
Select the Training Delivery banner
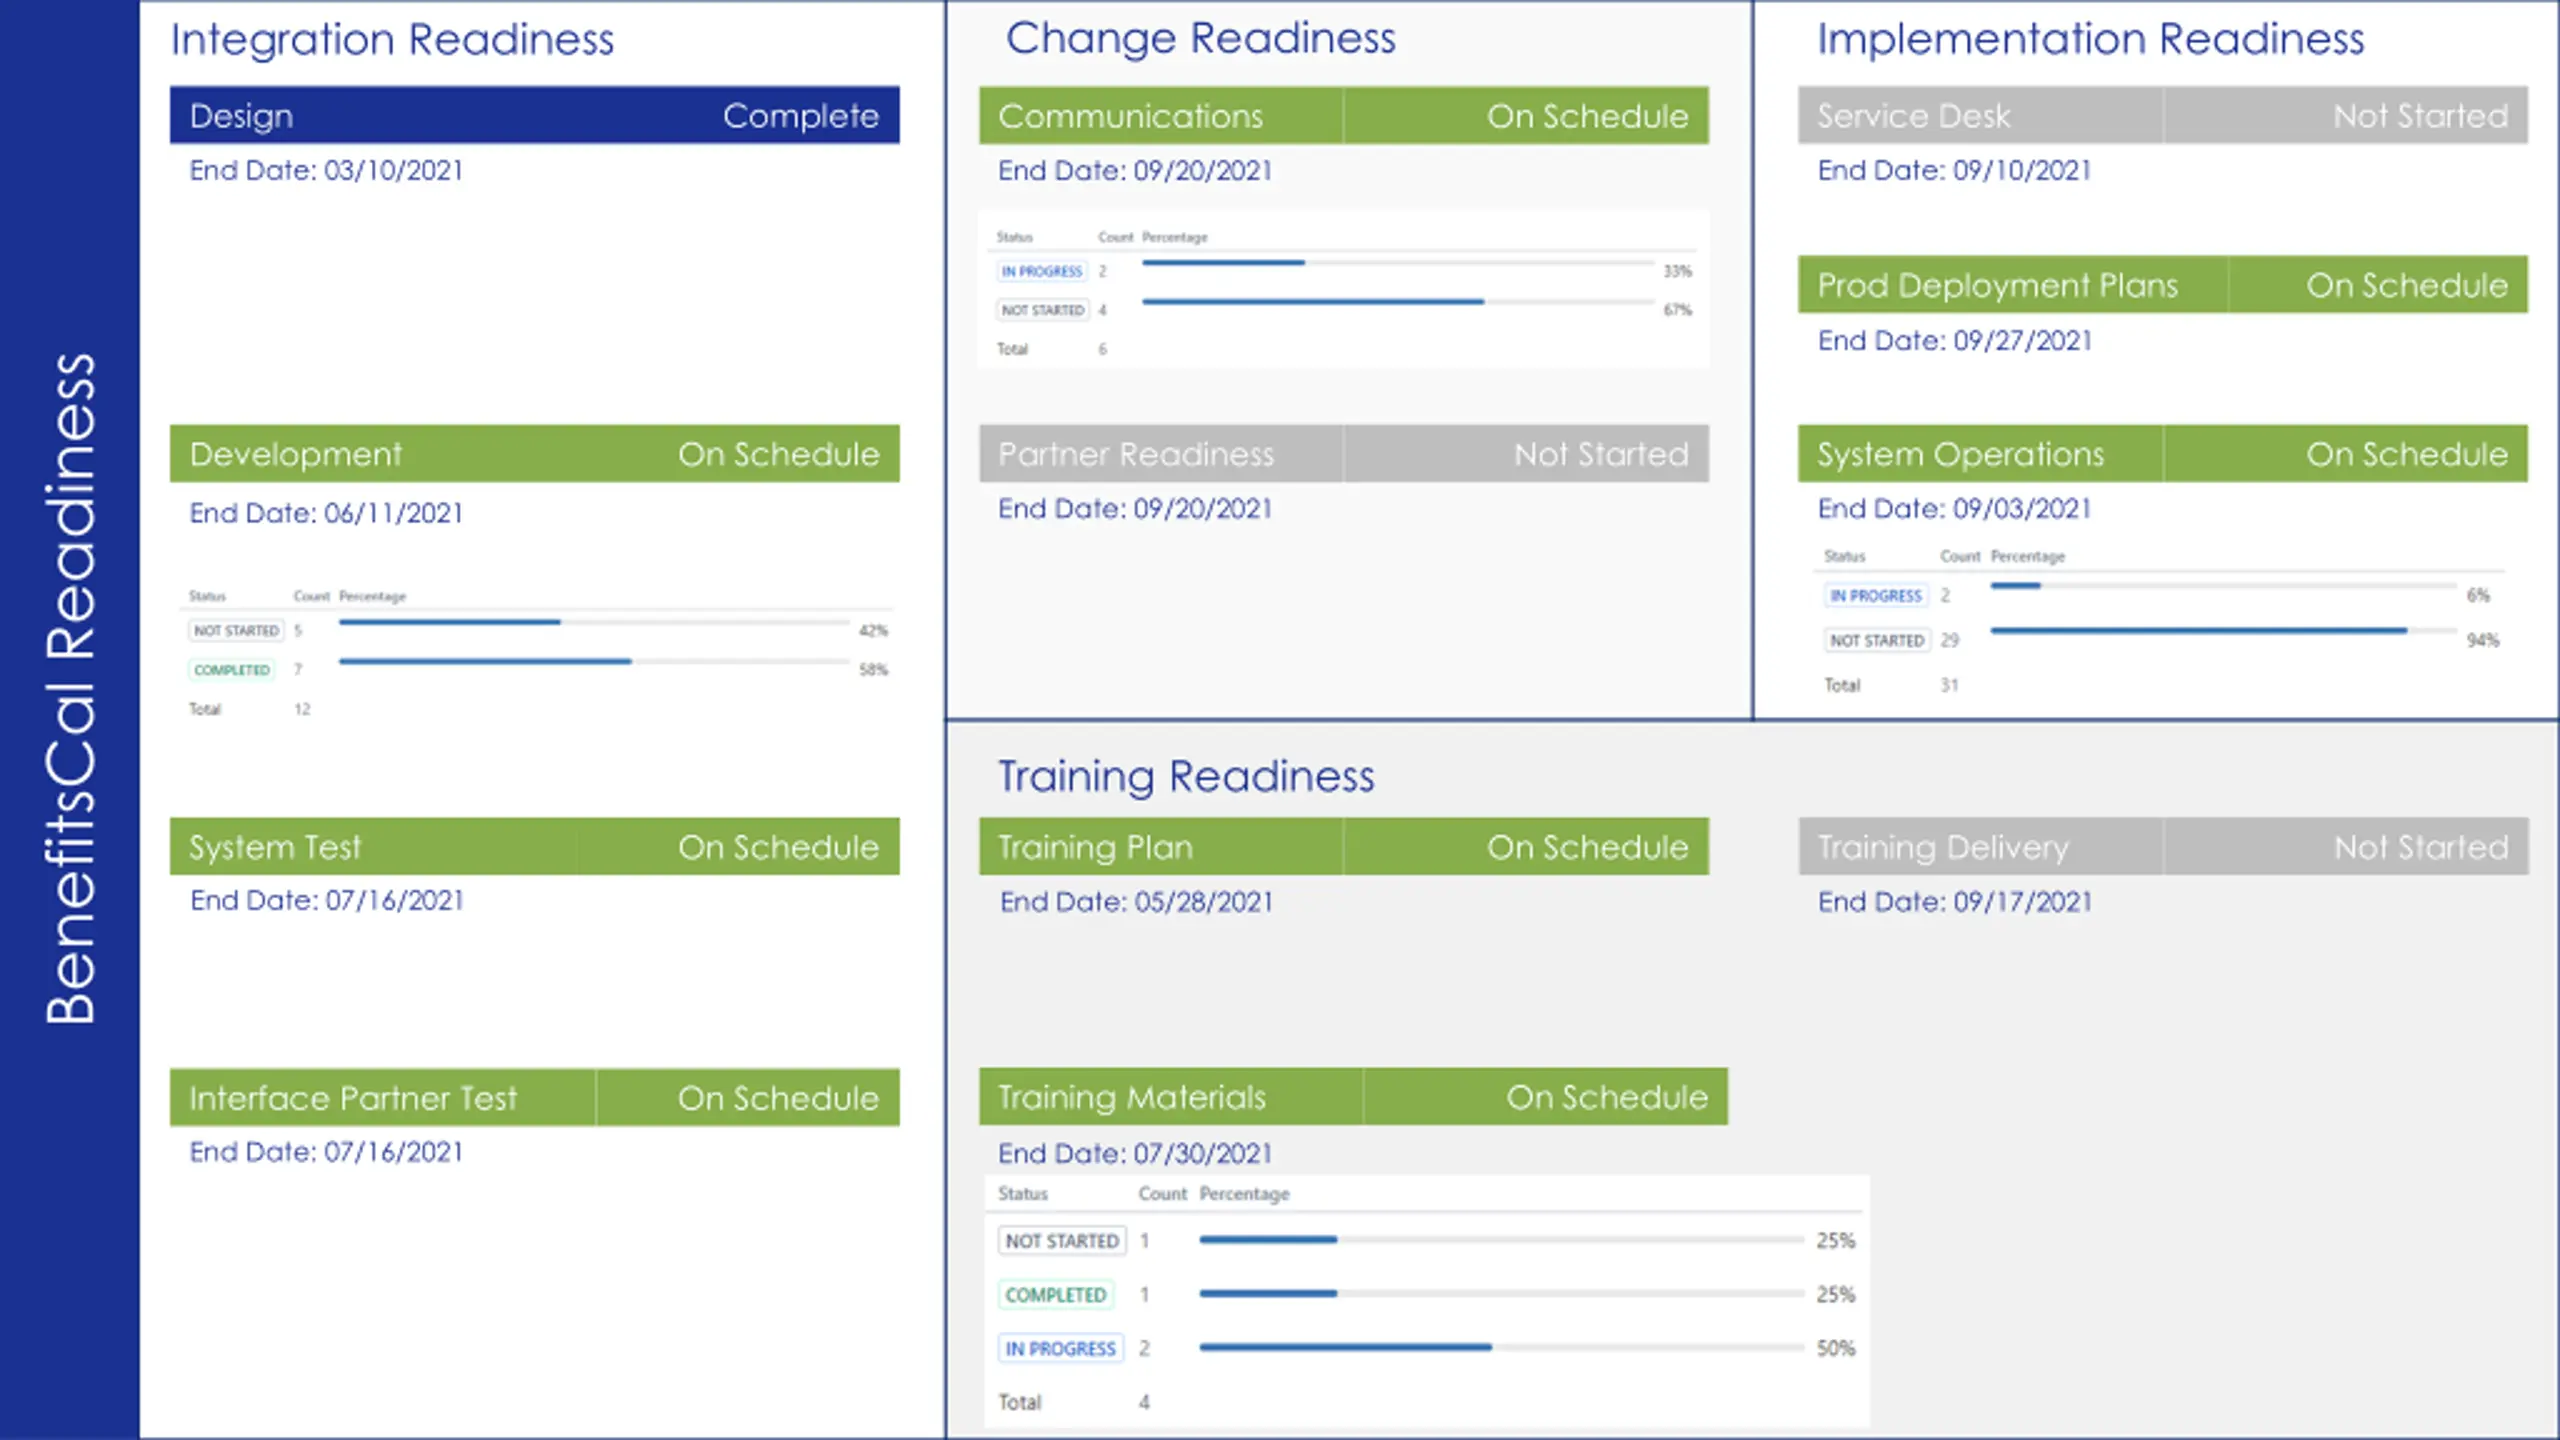tap(2163, 847)
